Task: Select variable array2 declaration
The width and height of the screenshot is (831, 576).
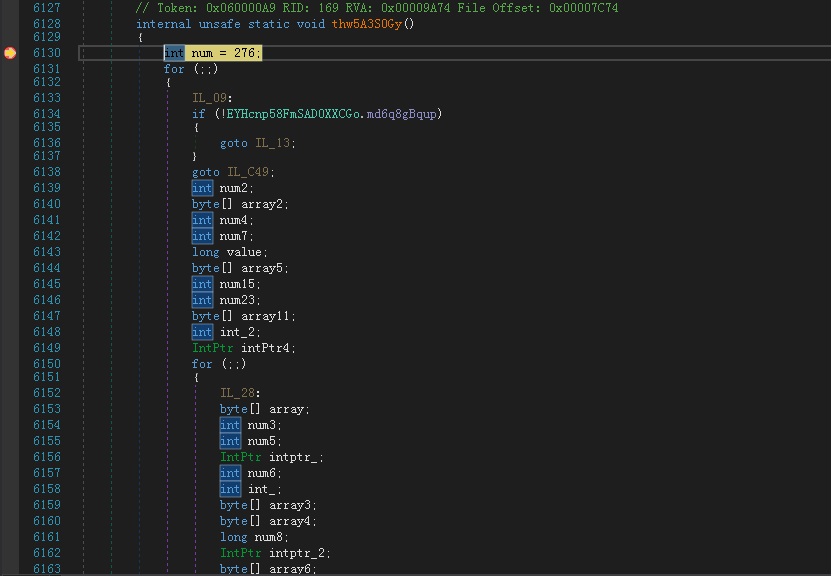Action: coord(262,204)
